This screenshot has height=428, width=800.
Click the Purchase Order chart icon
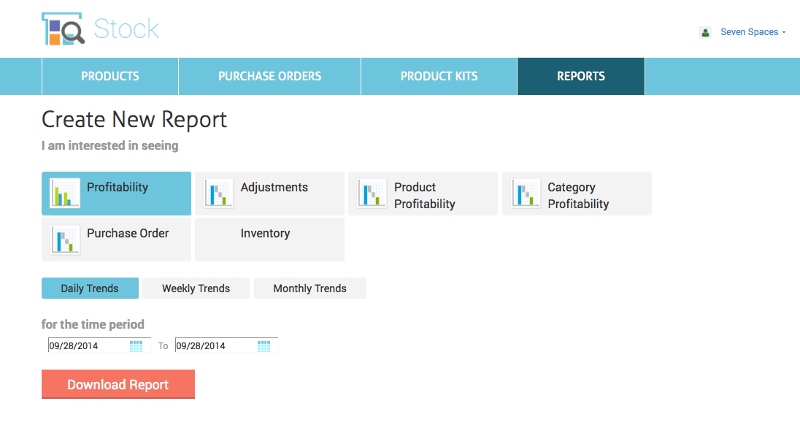coord(65,240)
